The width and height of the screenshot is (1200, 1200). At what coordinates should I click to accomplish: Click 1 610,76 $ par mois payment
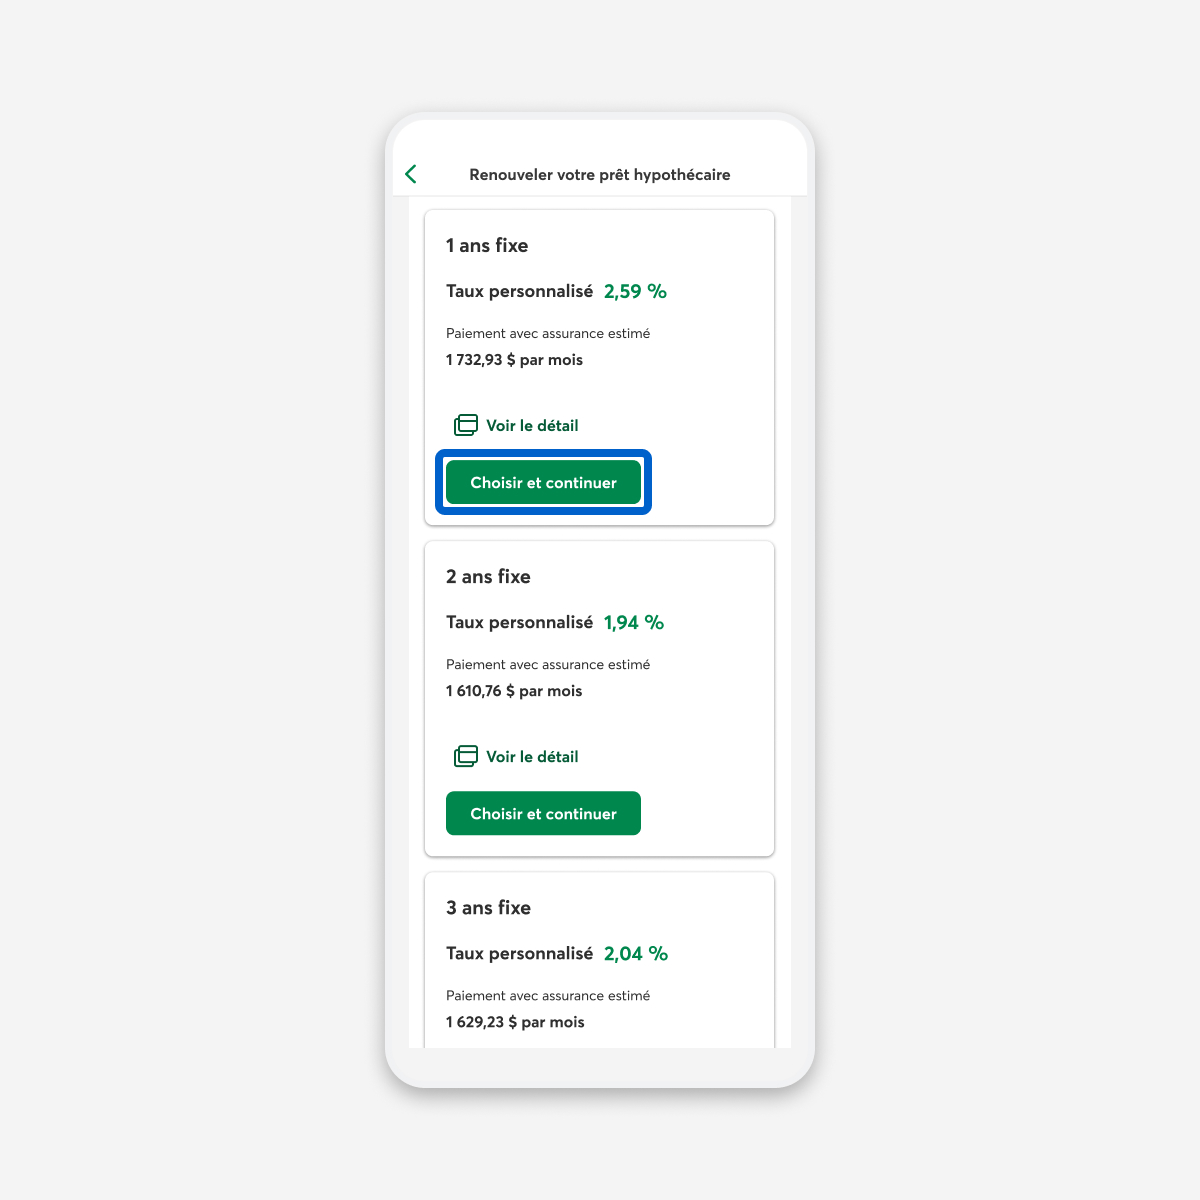[x=514, y=690]
